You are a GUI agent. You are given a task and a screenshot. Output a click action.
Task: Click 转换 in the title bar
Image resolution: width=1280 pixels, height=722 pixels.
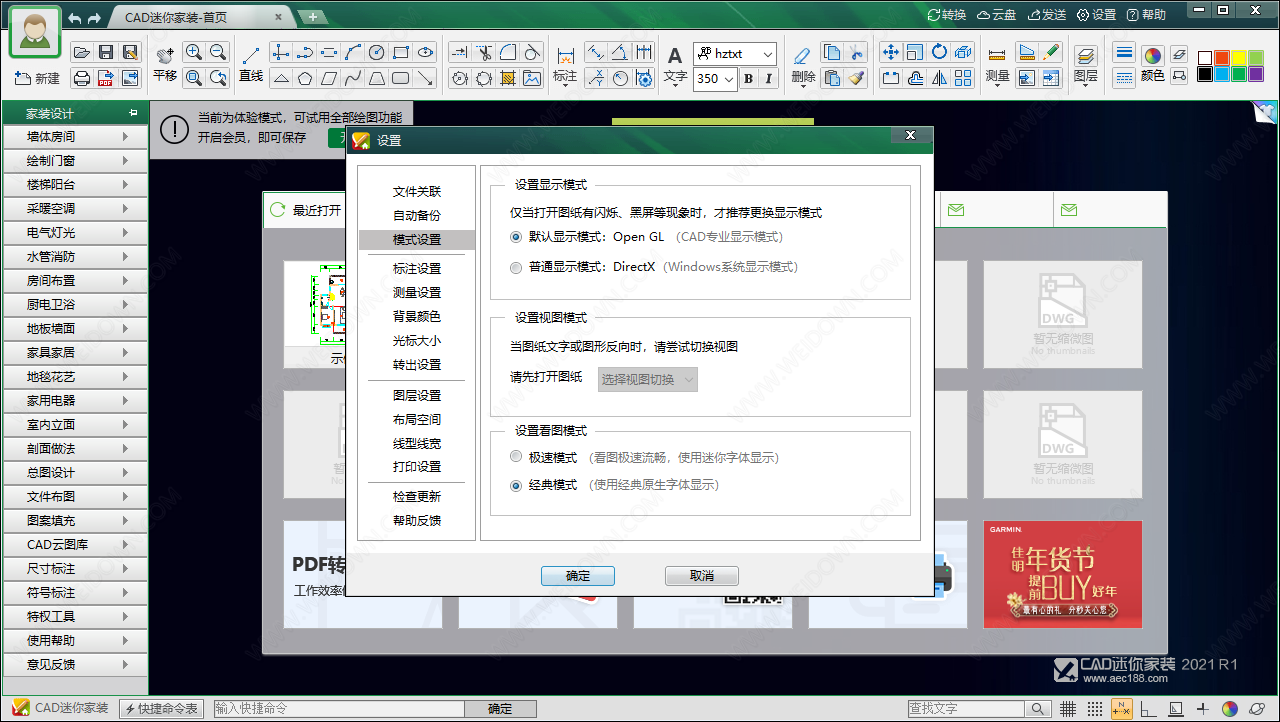[x=947, y=15]
